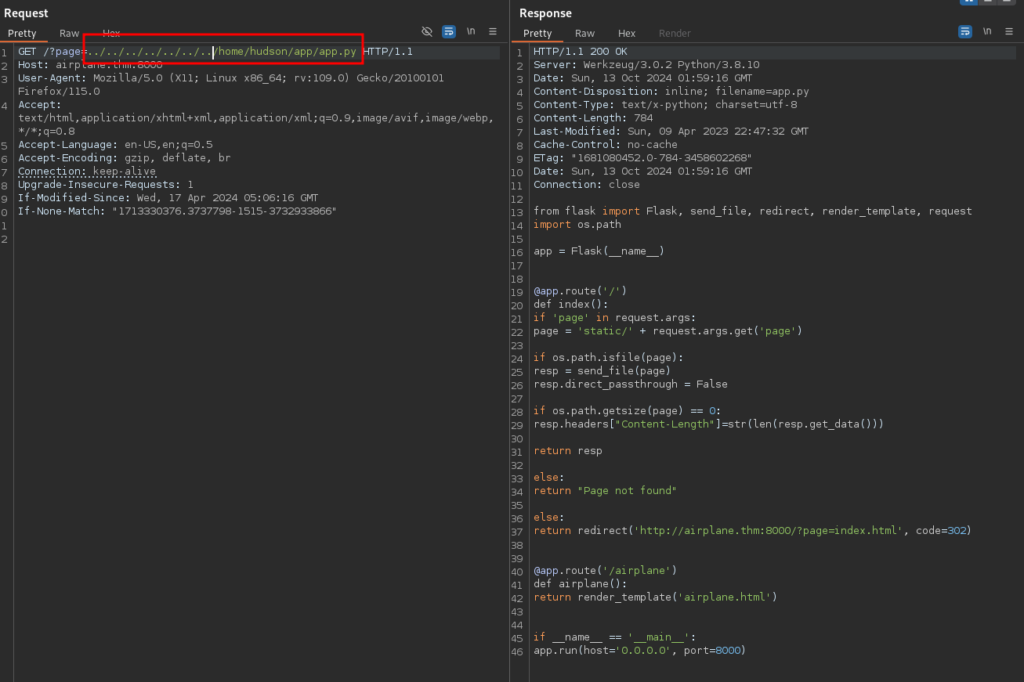Click the Host: airplane.thm:8000 header line
The image size is (1024, 682).
[x=90, y=65]
